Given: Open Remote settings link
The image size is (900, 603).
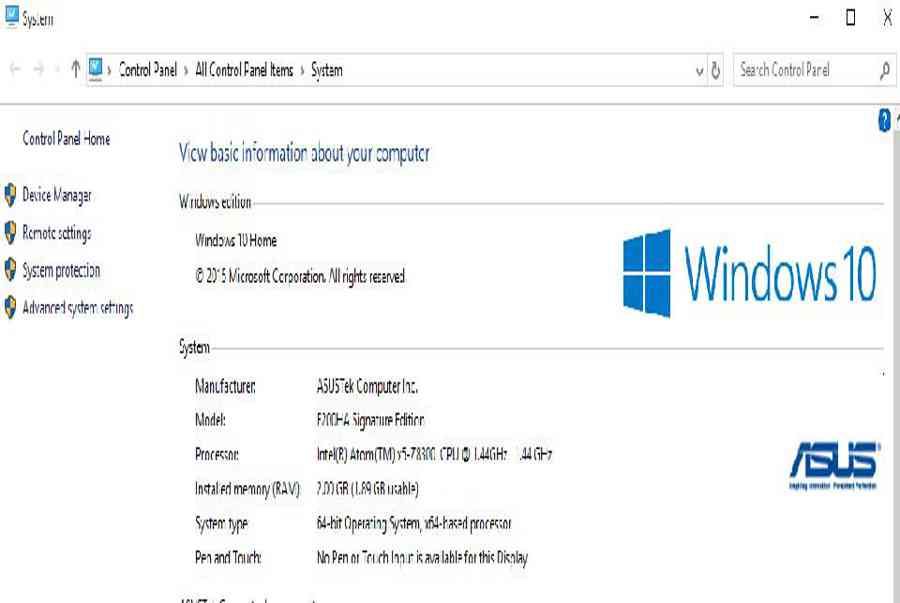Looking at the screenshot, I should coord(57,233).
